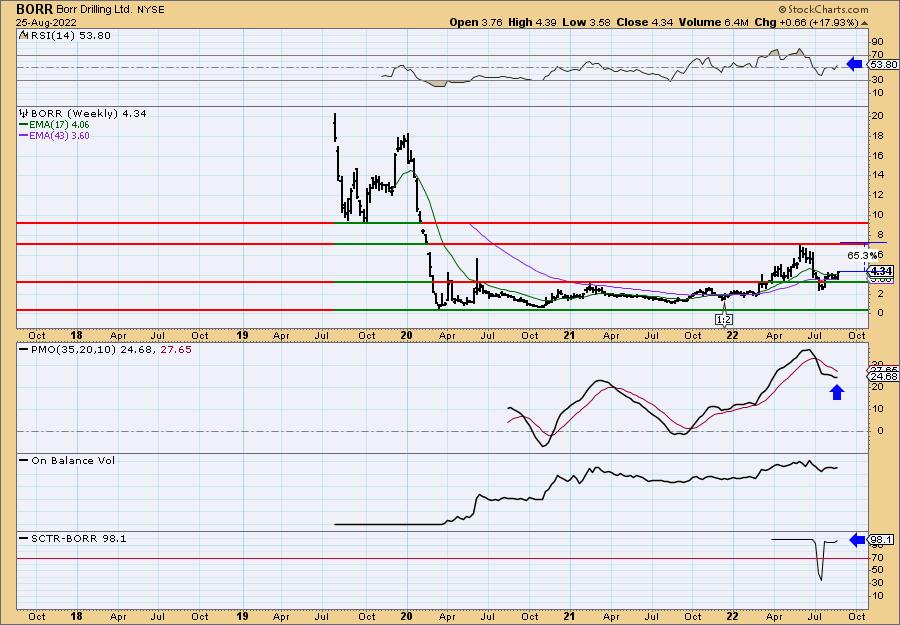Click the up triangle after the Chg value
This screenshot has height=625, width=900.
[864, 23]
